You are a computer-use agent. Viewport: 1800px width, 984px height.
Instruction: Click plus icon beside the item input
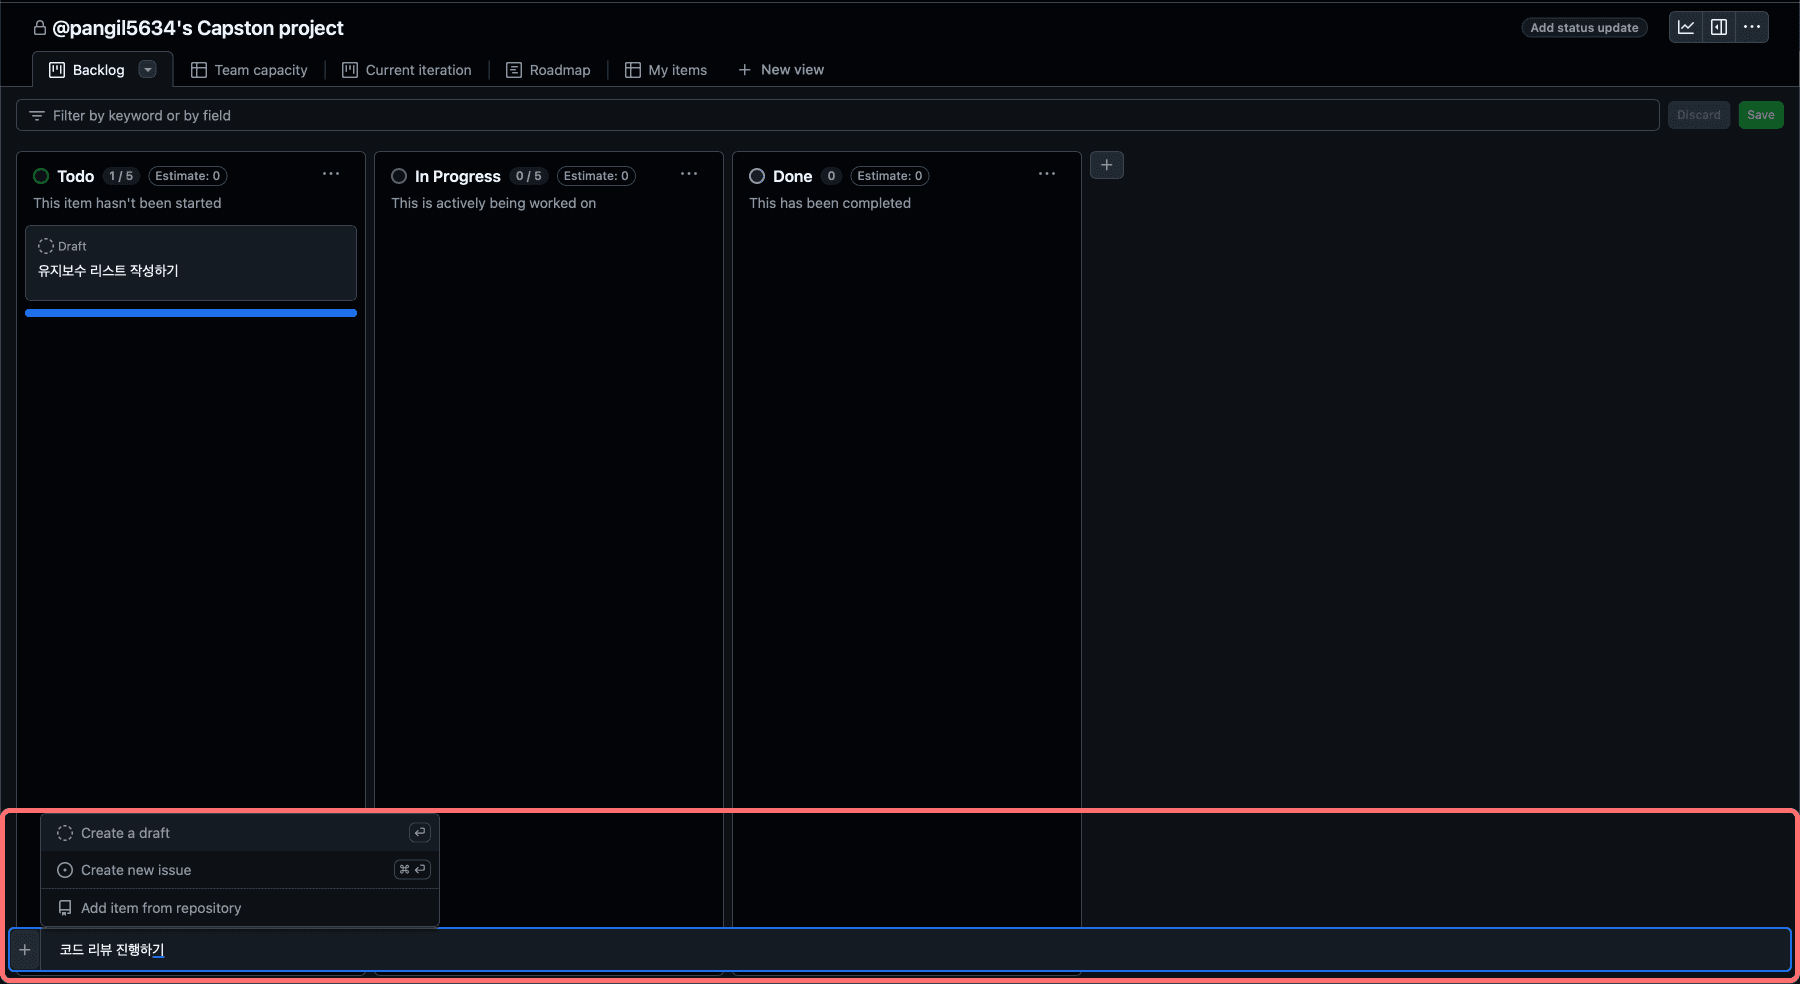point(25,950)
